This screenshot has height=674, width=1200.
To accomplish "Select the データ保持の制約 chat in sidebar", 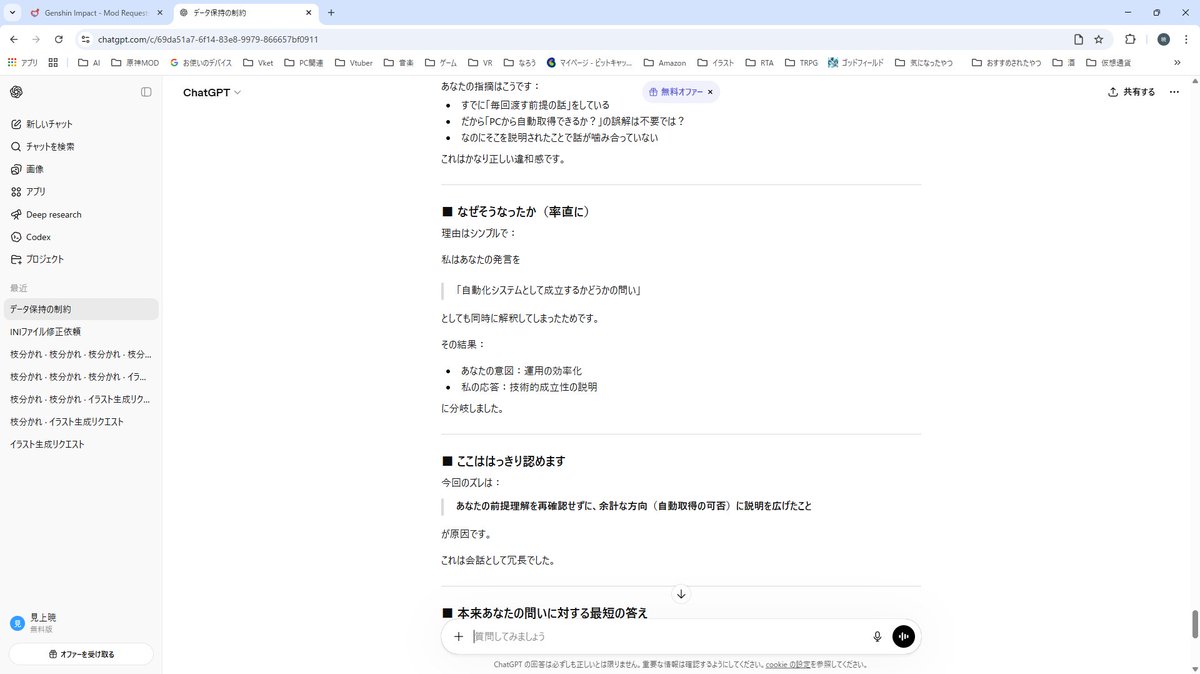I will click(x=81, y=309).
